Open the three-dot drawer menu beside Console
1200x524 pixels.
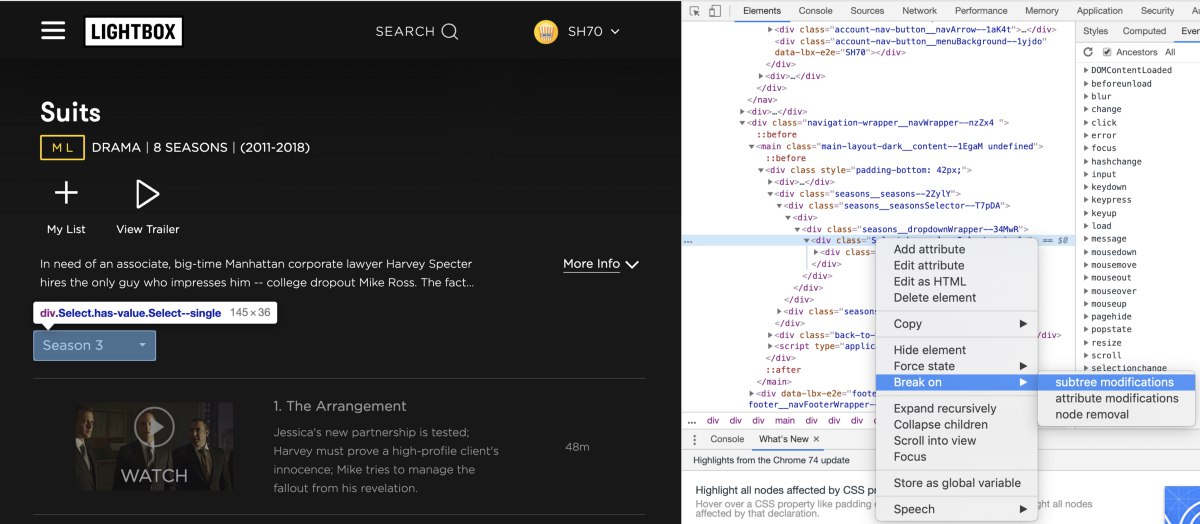[x=695, y=439]
